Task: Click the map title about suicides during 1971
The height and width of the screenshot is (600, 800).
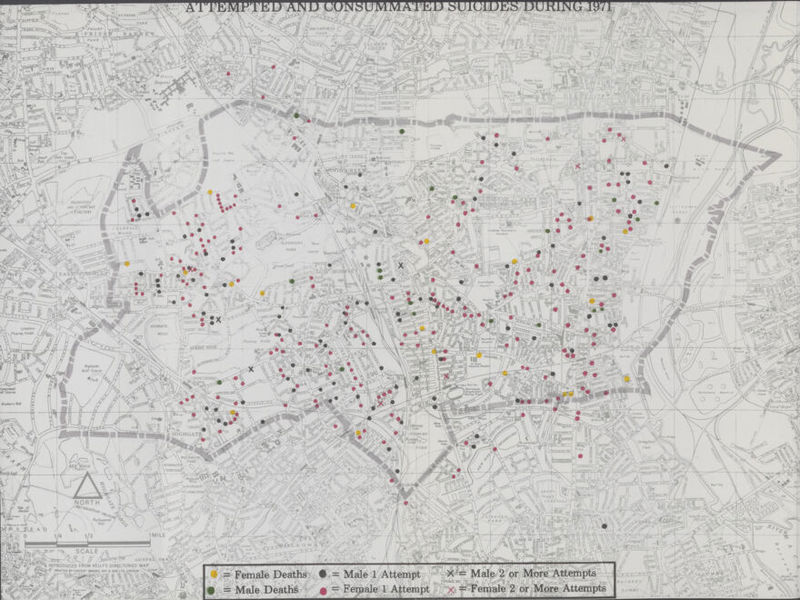Action: (x=399, y=7)
